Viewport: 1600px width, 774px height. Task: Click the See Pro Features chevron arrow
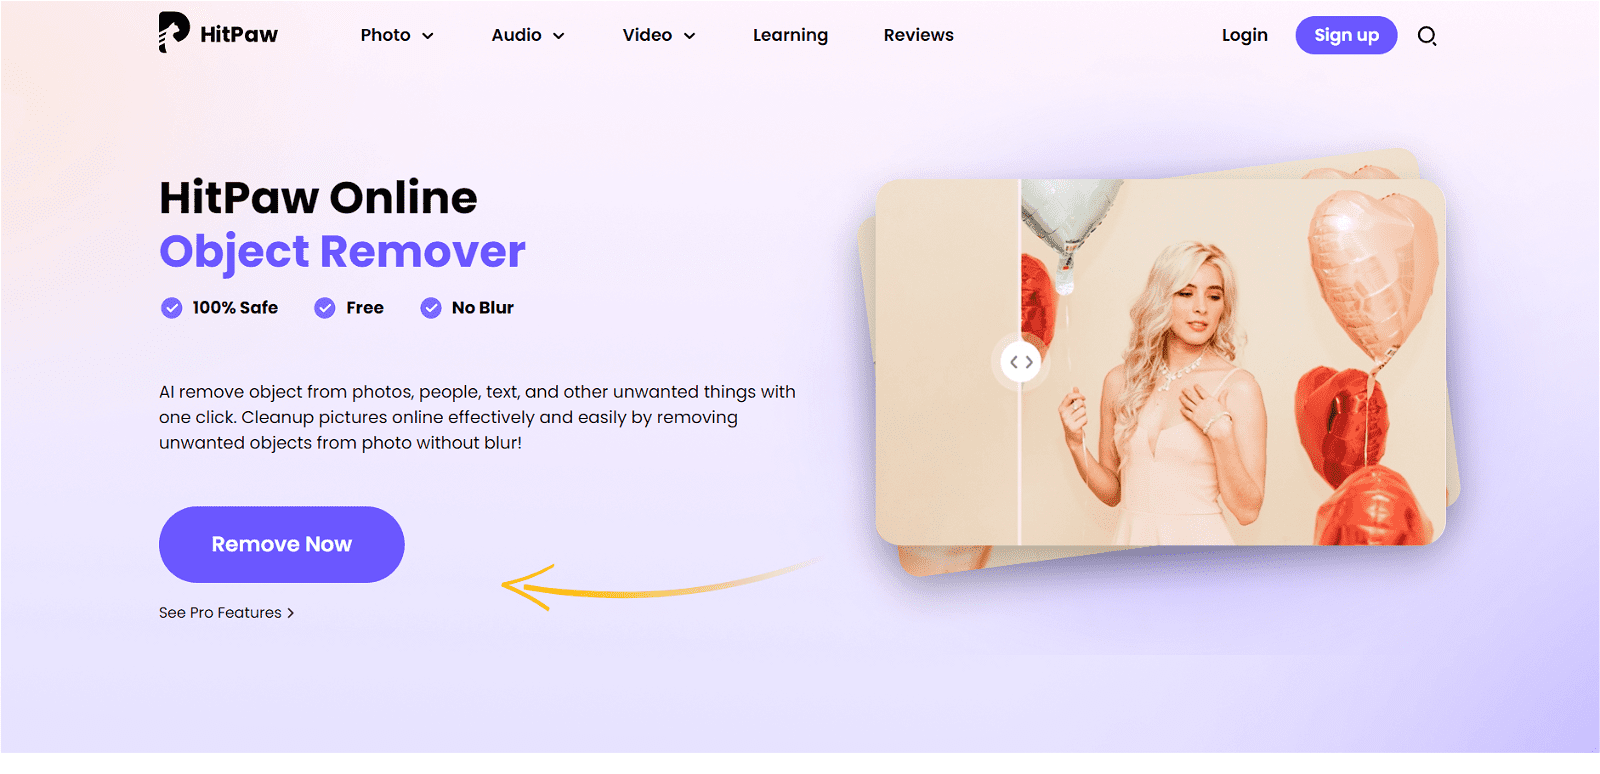coord(291,613)
